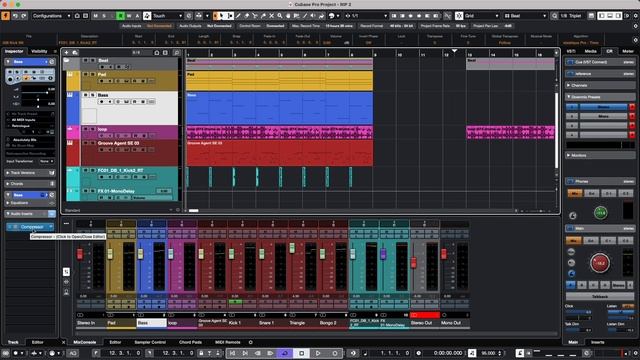640x360 pixels.
Task: Click the Add Track plus icon
Action: coord(67,53)
